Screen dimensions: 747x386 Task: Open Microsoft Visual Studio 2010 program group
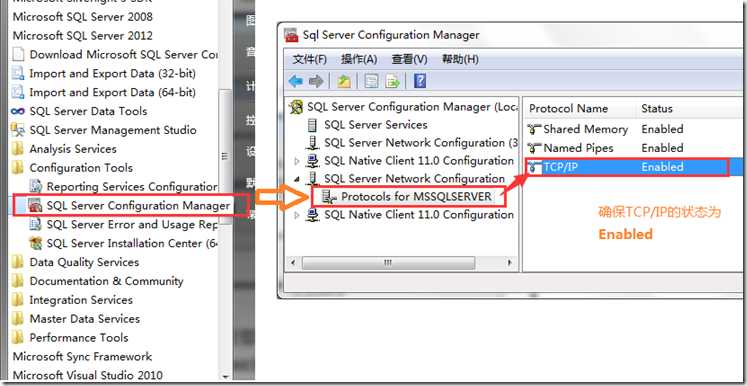(88, 375)
